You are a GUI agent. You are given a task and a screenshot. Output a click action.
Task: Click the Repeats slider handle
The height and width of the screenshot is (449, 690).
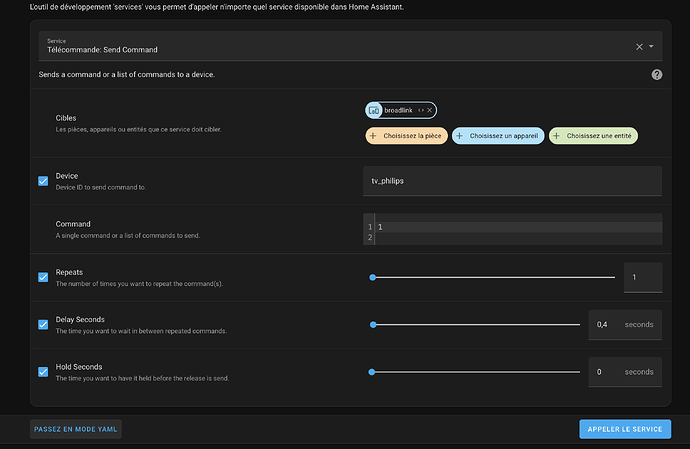[x=372, y=277]
